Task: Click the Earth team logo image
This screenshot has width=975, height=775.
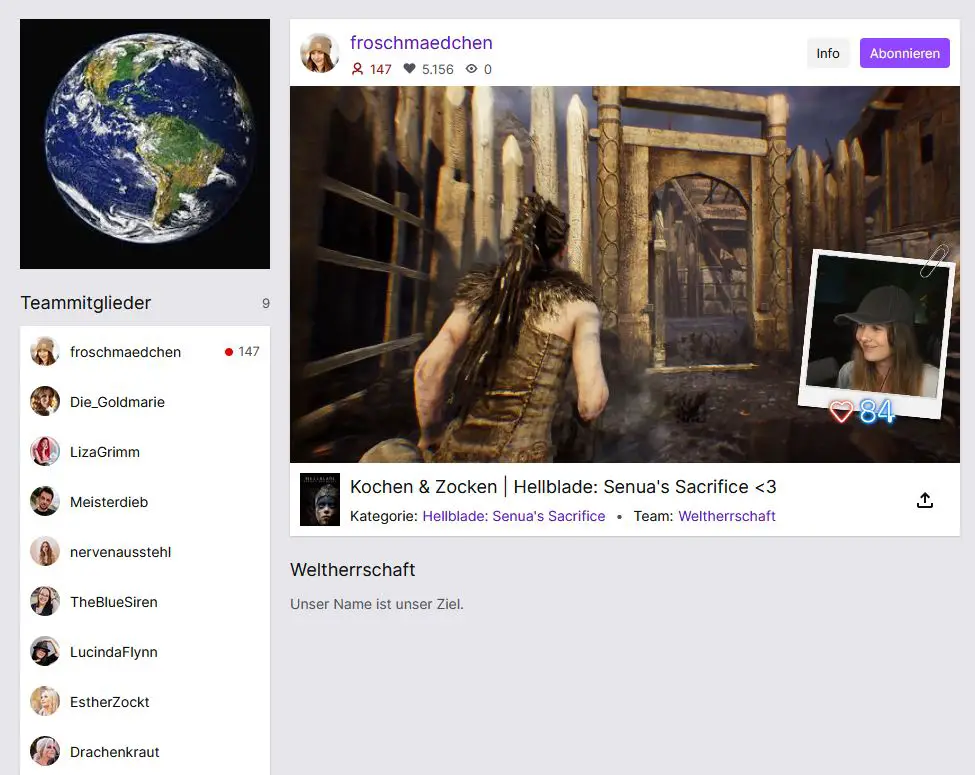Action: tap(145, 144)
